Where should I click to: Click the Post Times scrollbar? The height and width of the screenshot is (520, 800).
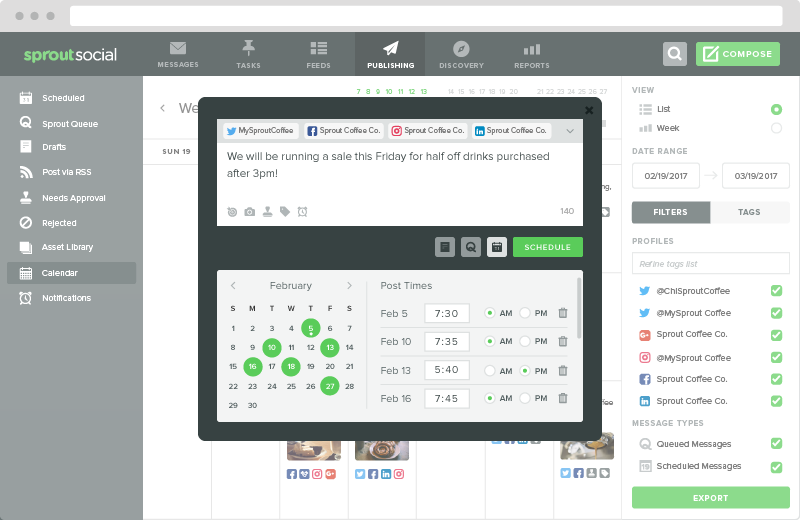point(579,308)
